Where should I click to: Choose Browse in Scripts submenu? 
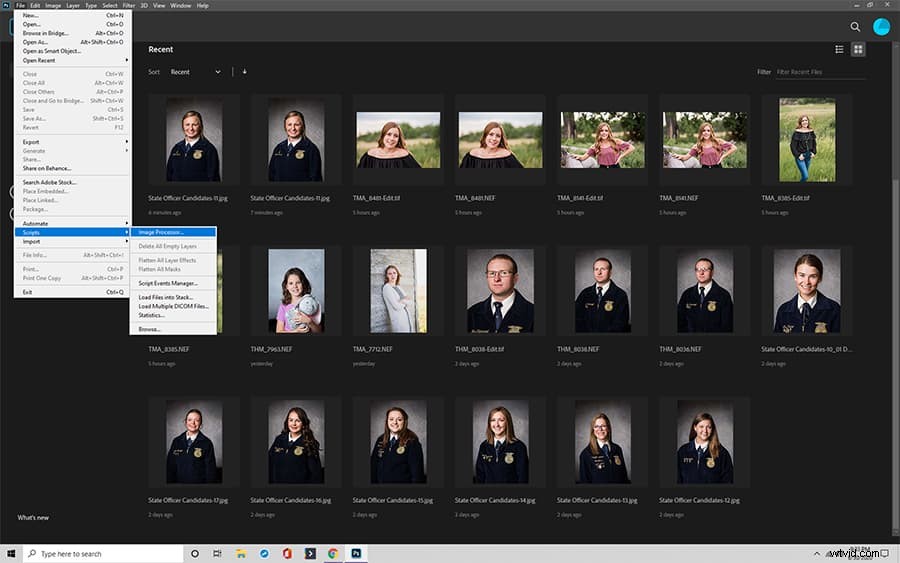[173, 329]
